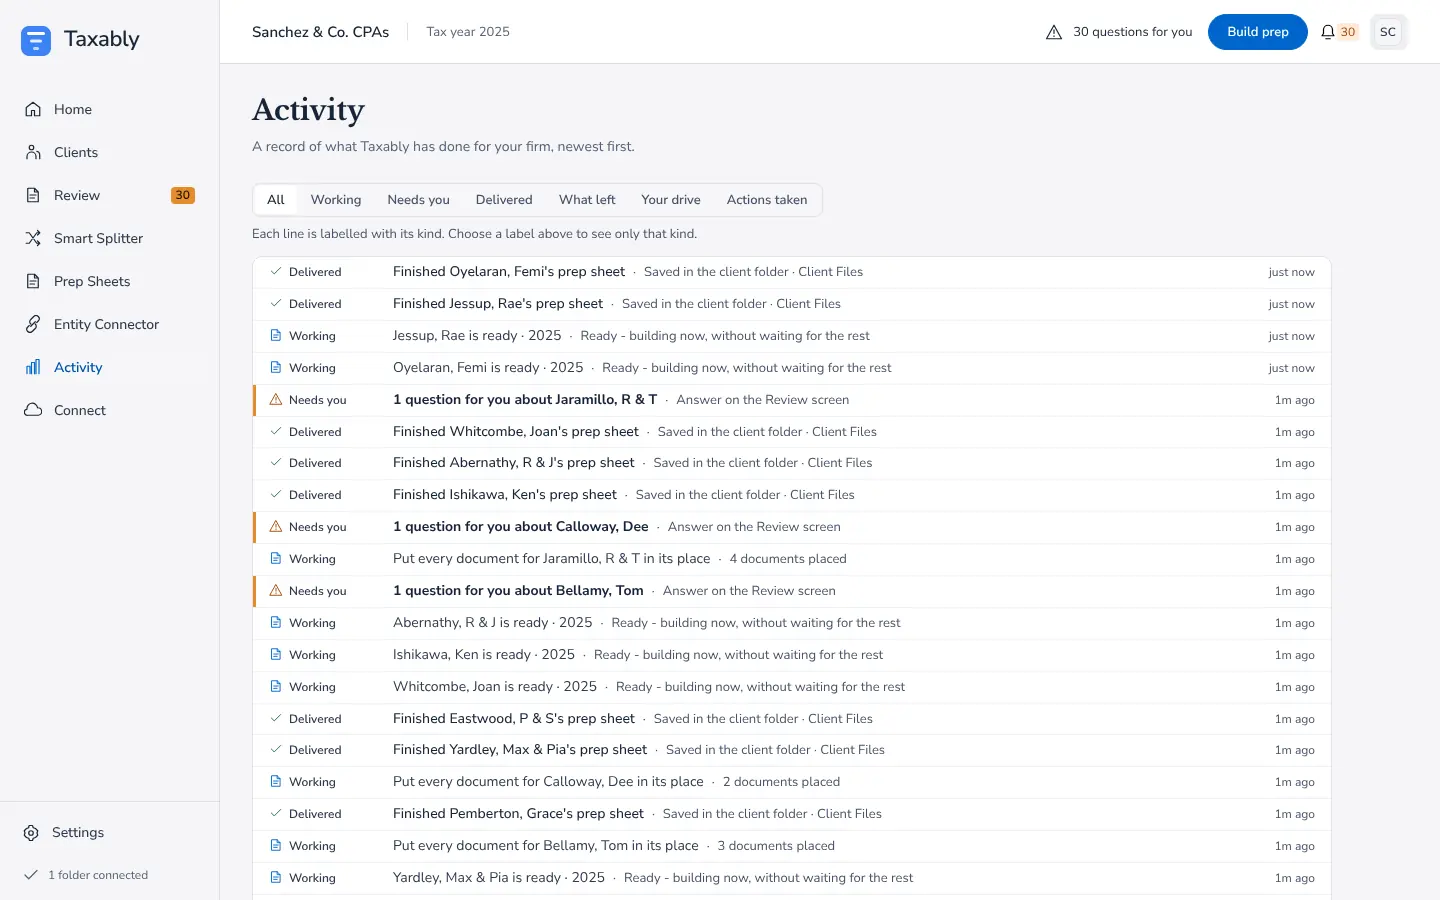
Task: Click the Settings gear icon
Action: [x=31, y=832]
